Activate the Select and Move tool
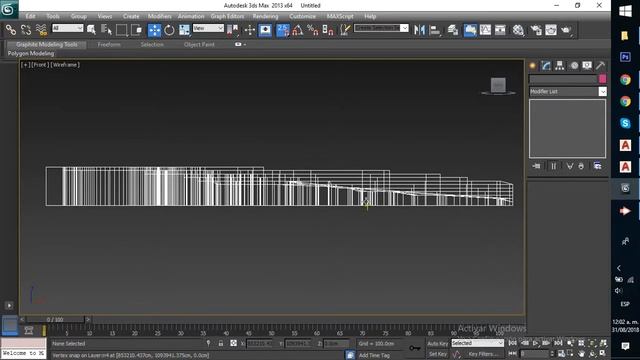The width and height of the screenshot is (640, 360). [154, 30]
